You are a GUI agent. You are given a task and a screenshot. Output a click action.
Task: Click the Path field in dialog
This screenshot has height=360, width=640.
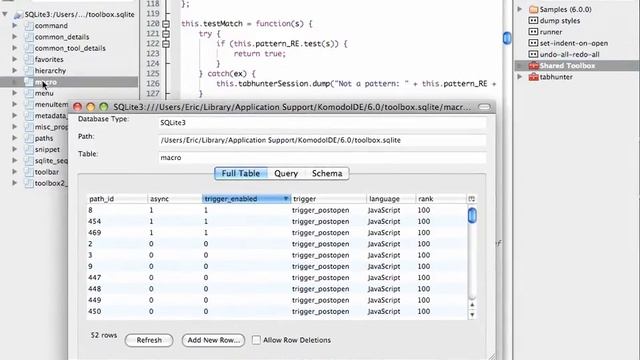322,140
